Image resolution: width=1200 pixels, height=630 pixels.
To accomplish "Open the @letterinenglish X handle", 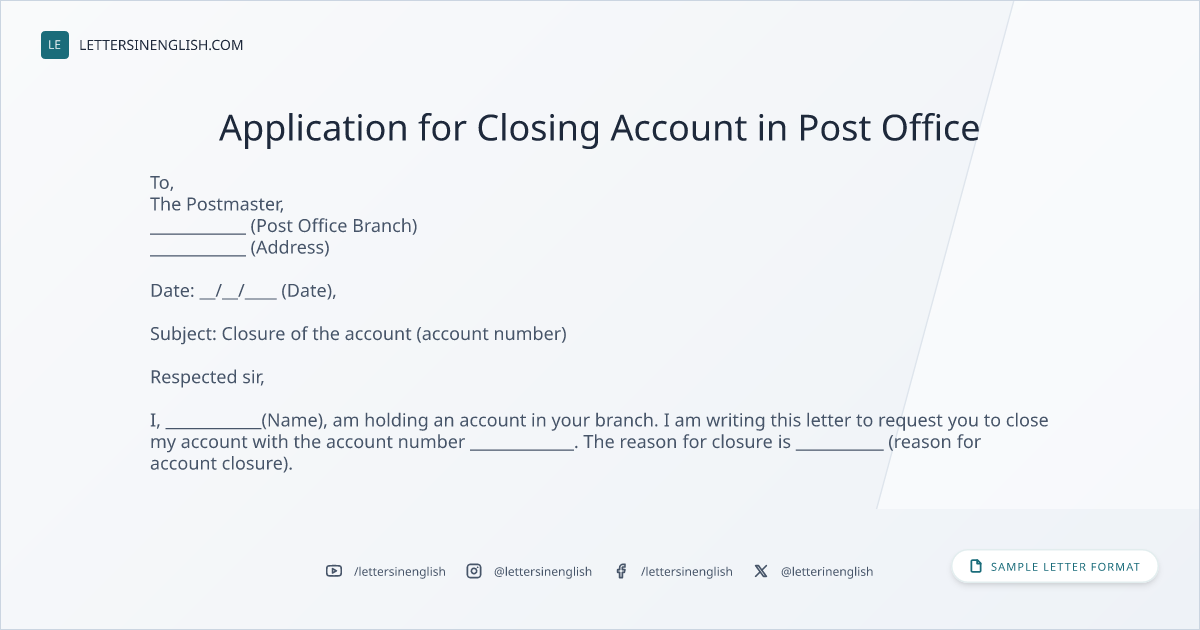I will click(x=827, y=571).
